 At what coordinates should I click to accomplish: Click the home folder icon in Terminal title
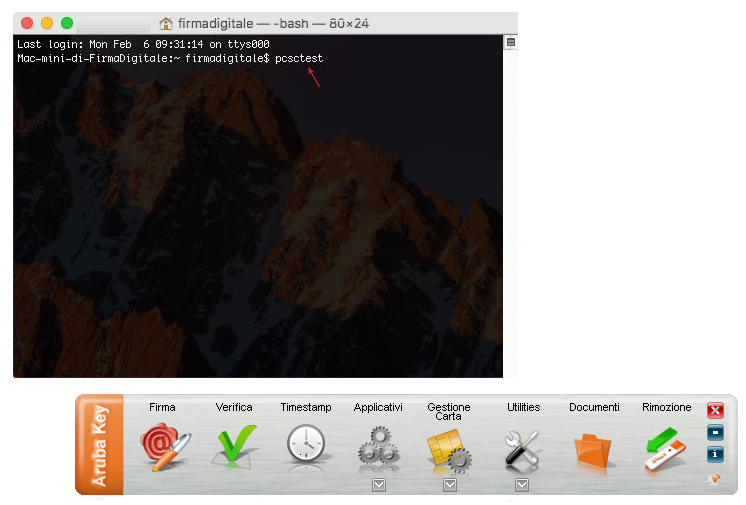(x=166, y=23)
